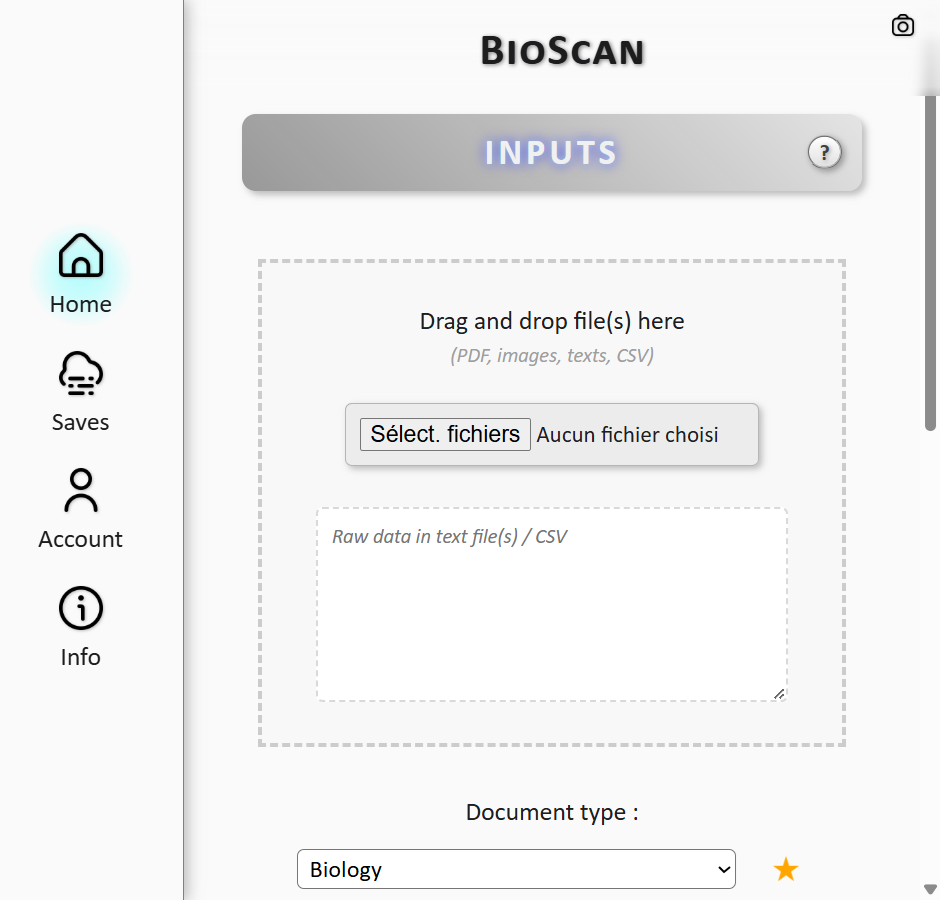The image size is (940, 900).
Task: Click the camera icon at top right
Action: (x=903, y=25)
